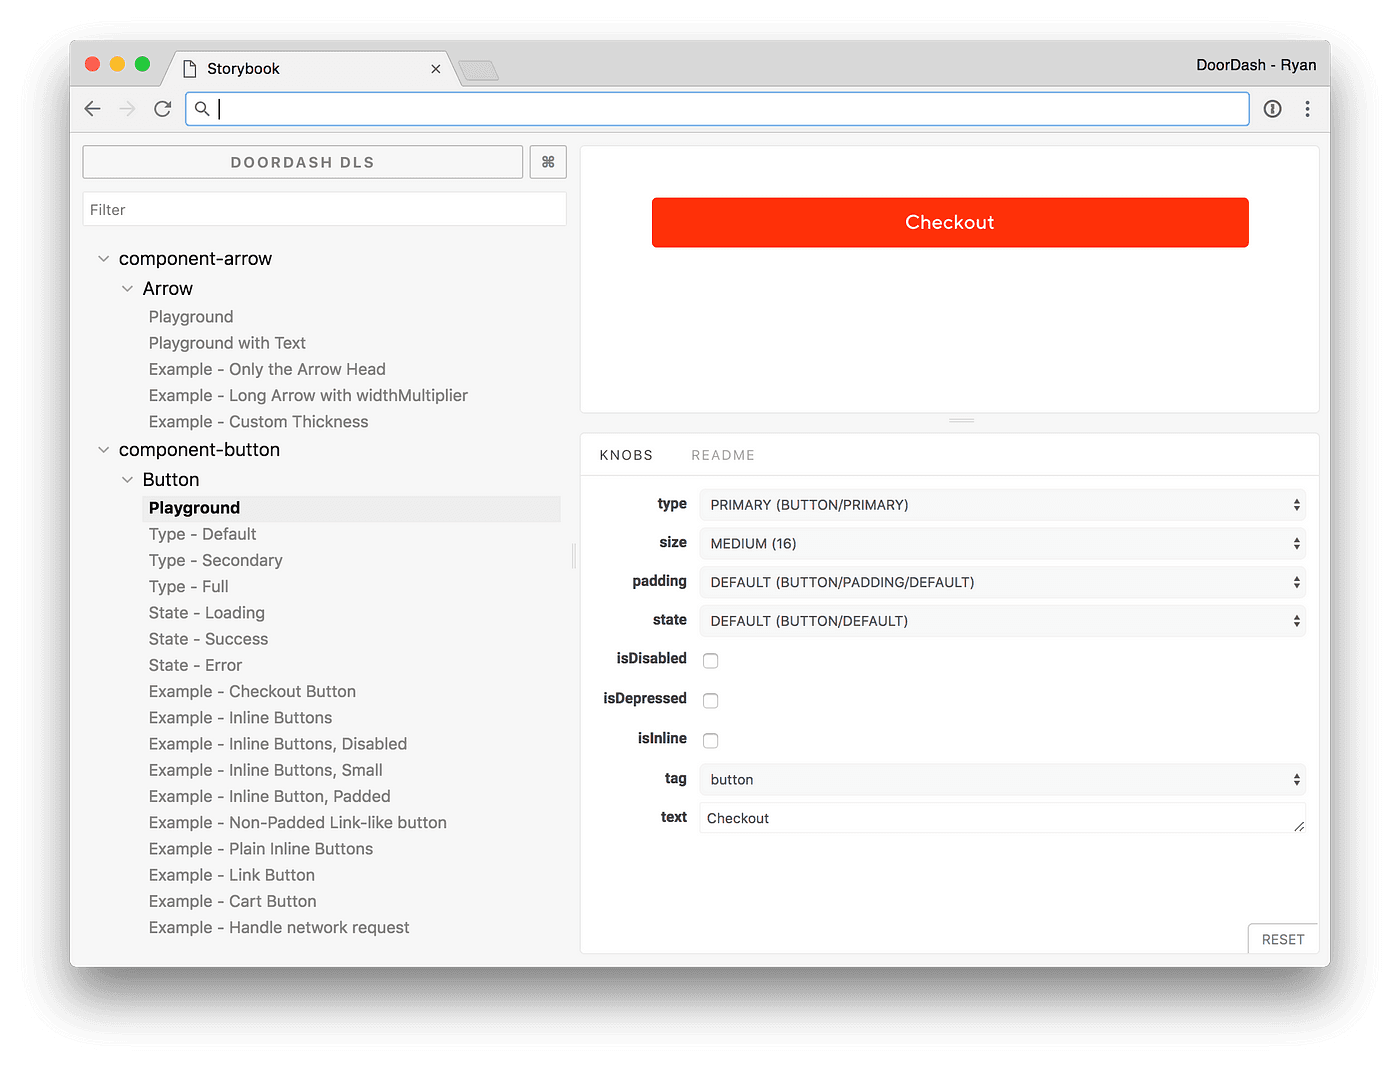Switch to the README tab
This screenshot has height=1067, width=1400.
pyautogui.click(x=723, y=455)
